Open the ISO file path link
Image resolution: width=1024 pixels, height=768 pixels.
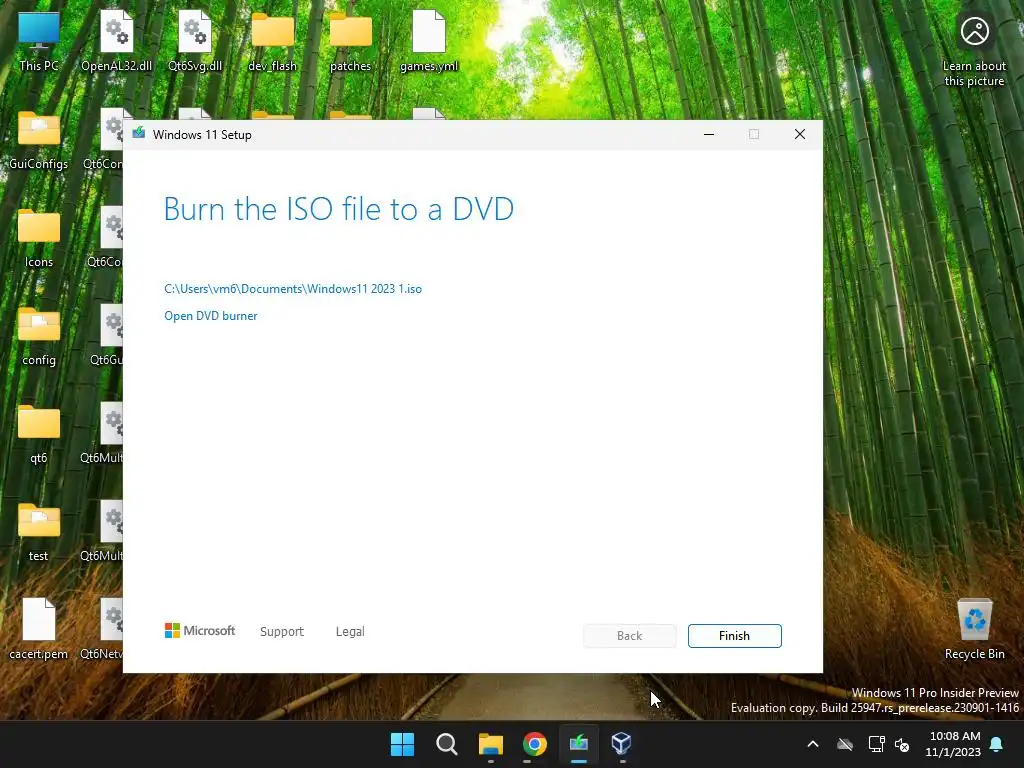[293, 289]
